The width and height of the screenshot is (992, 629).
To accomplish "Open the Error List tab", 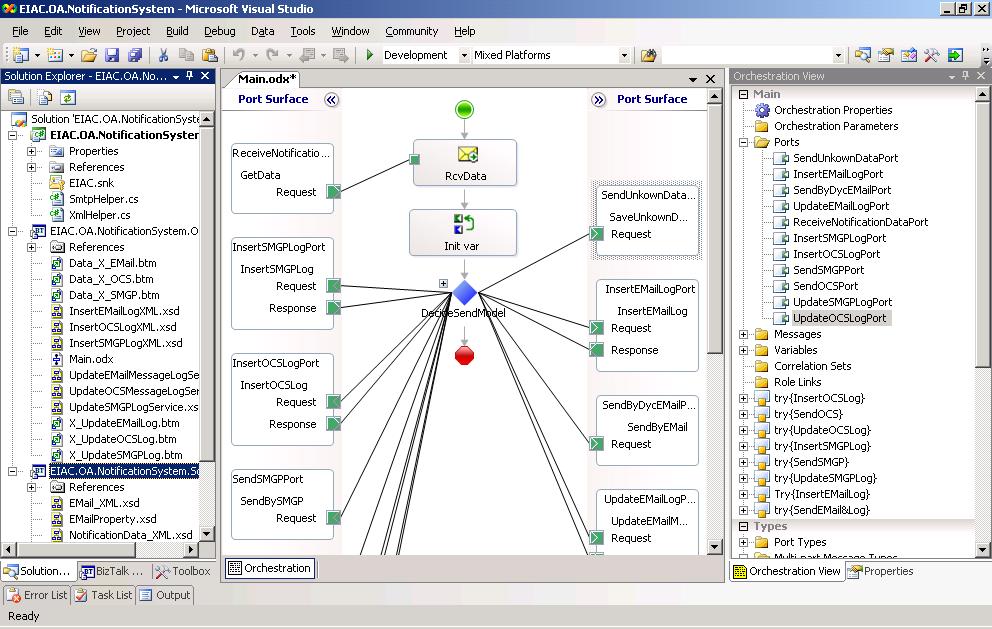I will pyautogui.click(x=37, y=595).
